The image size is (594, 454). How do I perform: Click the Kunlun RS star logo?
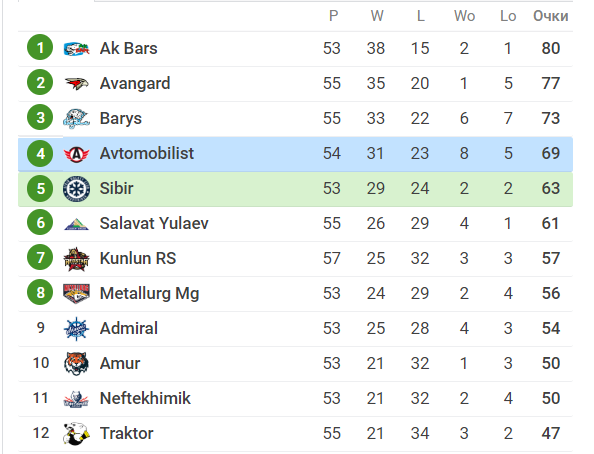point(76,259)
